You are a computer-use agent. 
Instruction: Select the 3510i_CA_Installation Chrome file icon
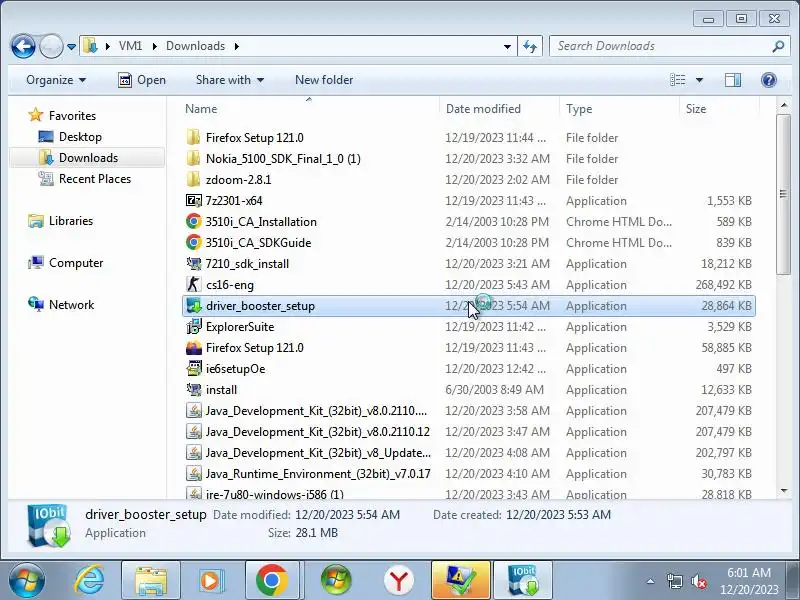point(193,221)
